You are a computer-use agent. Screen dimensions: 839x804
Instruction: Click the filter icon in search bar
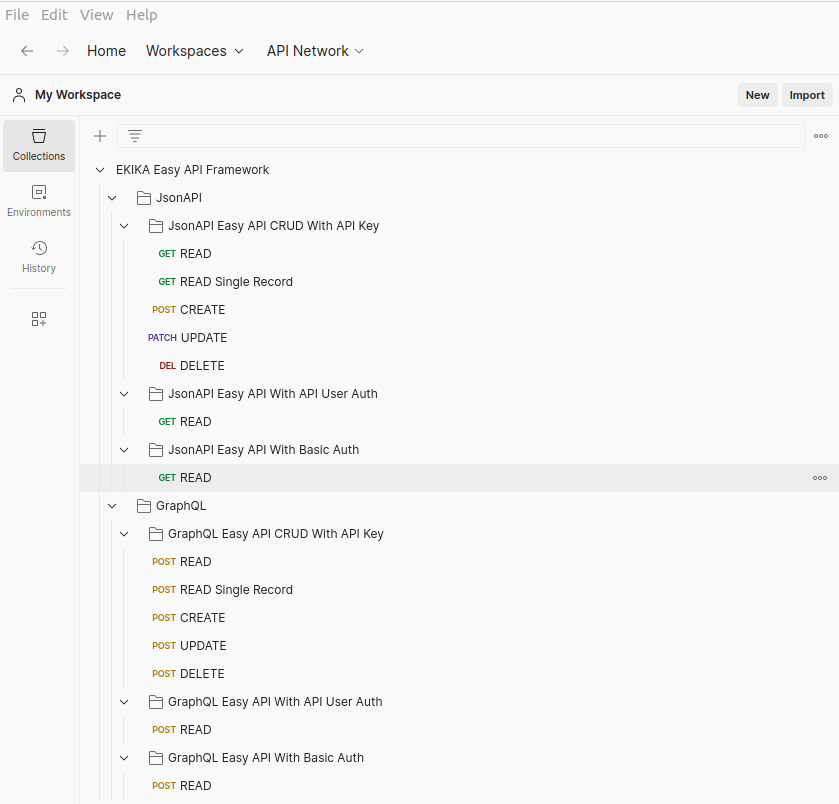pos(135,136)
